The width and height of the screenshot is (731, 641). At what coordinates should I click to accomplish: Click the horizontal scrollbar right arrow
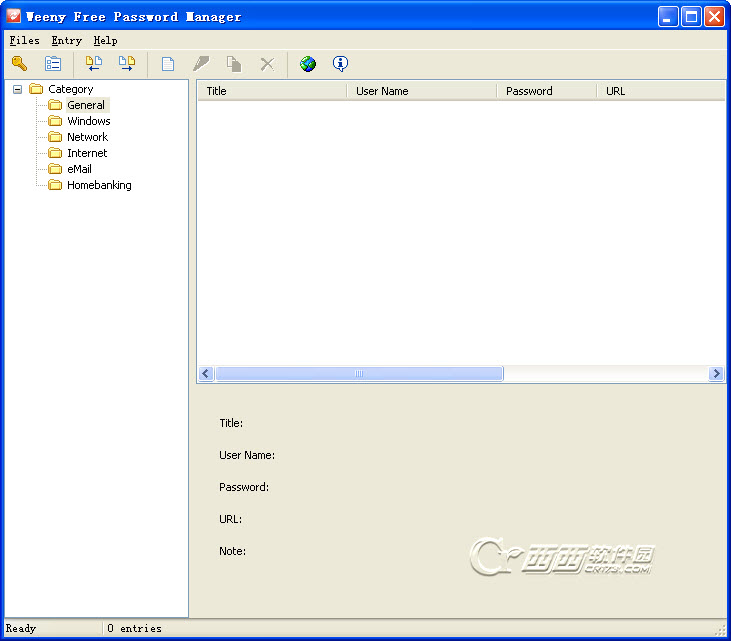tap(716, 374)
